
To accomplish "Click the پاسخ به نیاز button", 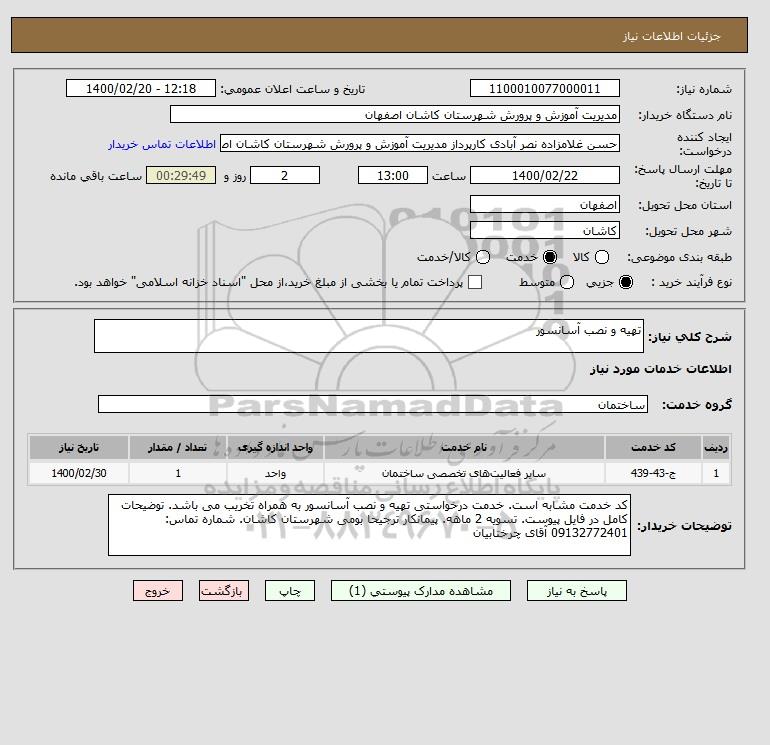I will (577, 591).
